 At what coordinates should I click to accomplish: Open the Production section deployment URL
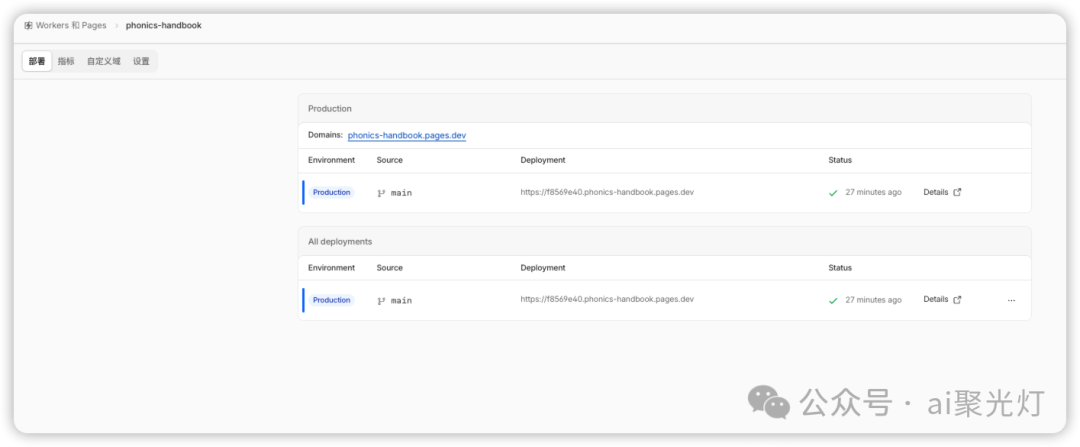pyautogui.click(x=607, y=192)
